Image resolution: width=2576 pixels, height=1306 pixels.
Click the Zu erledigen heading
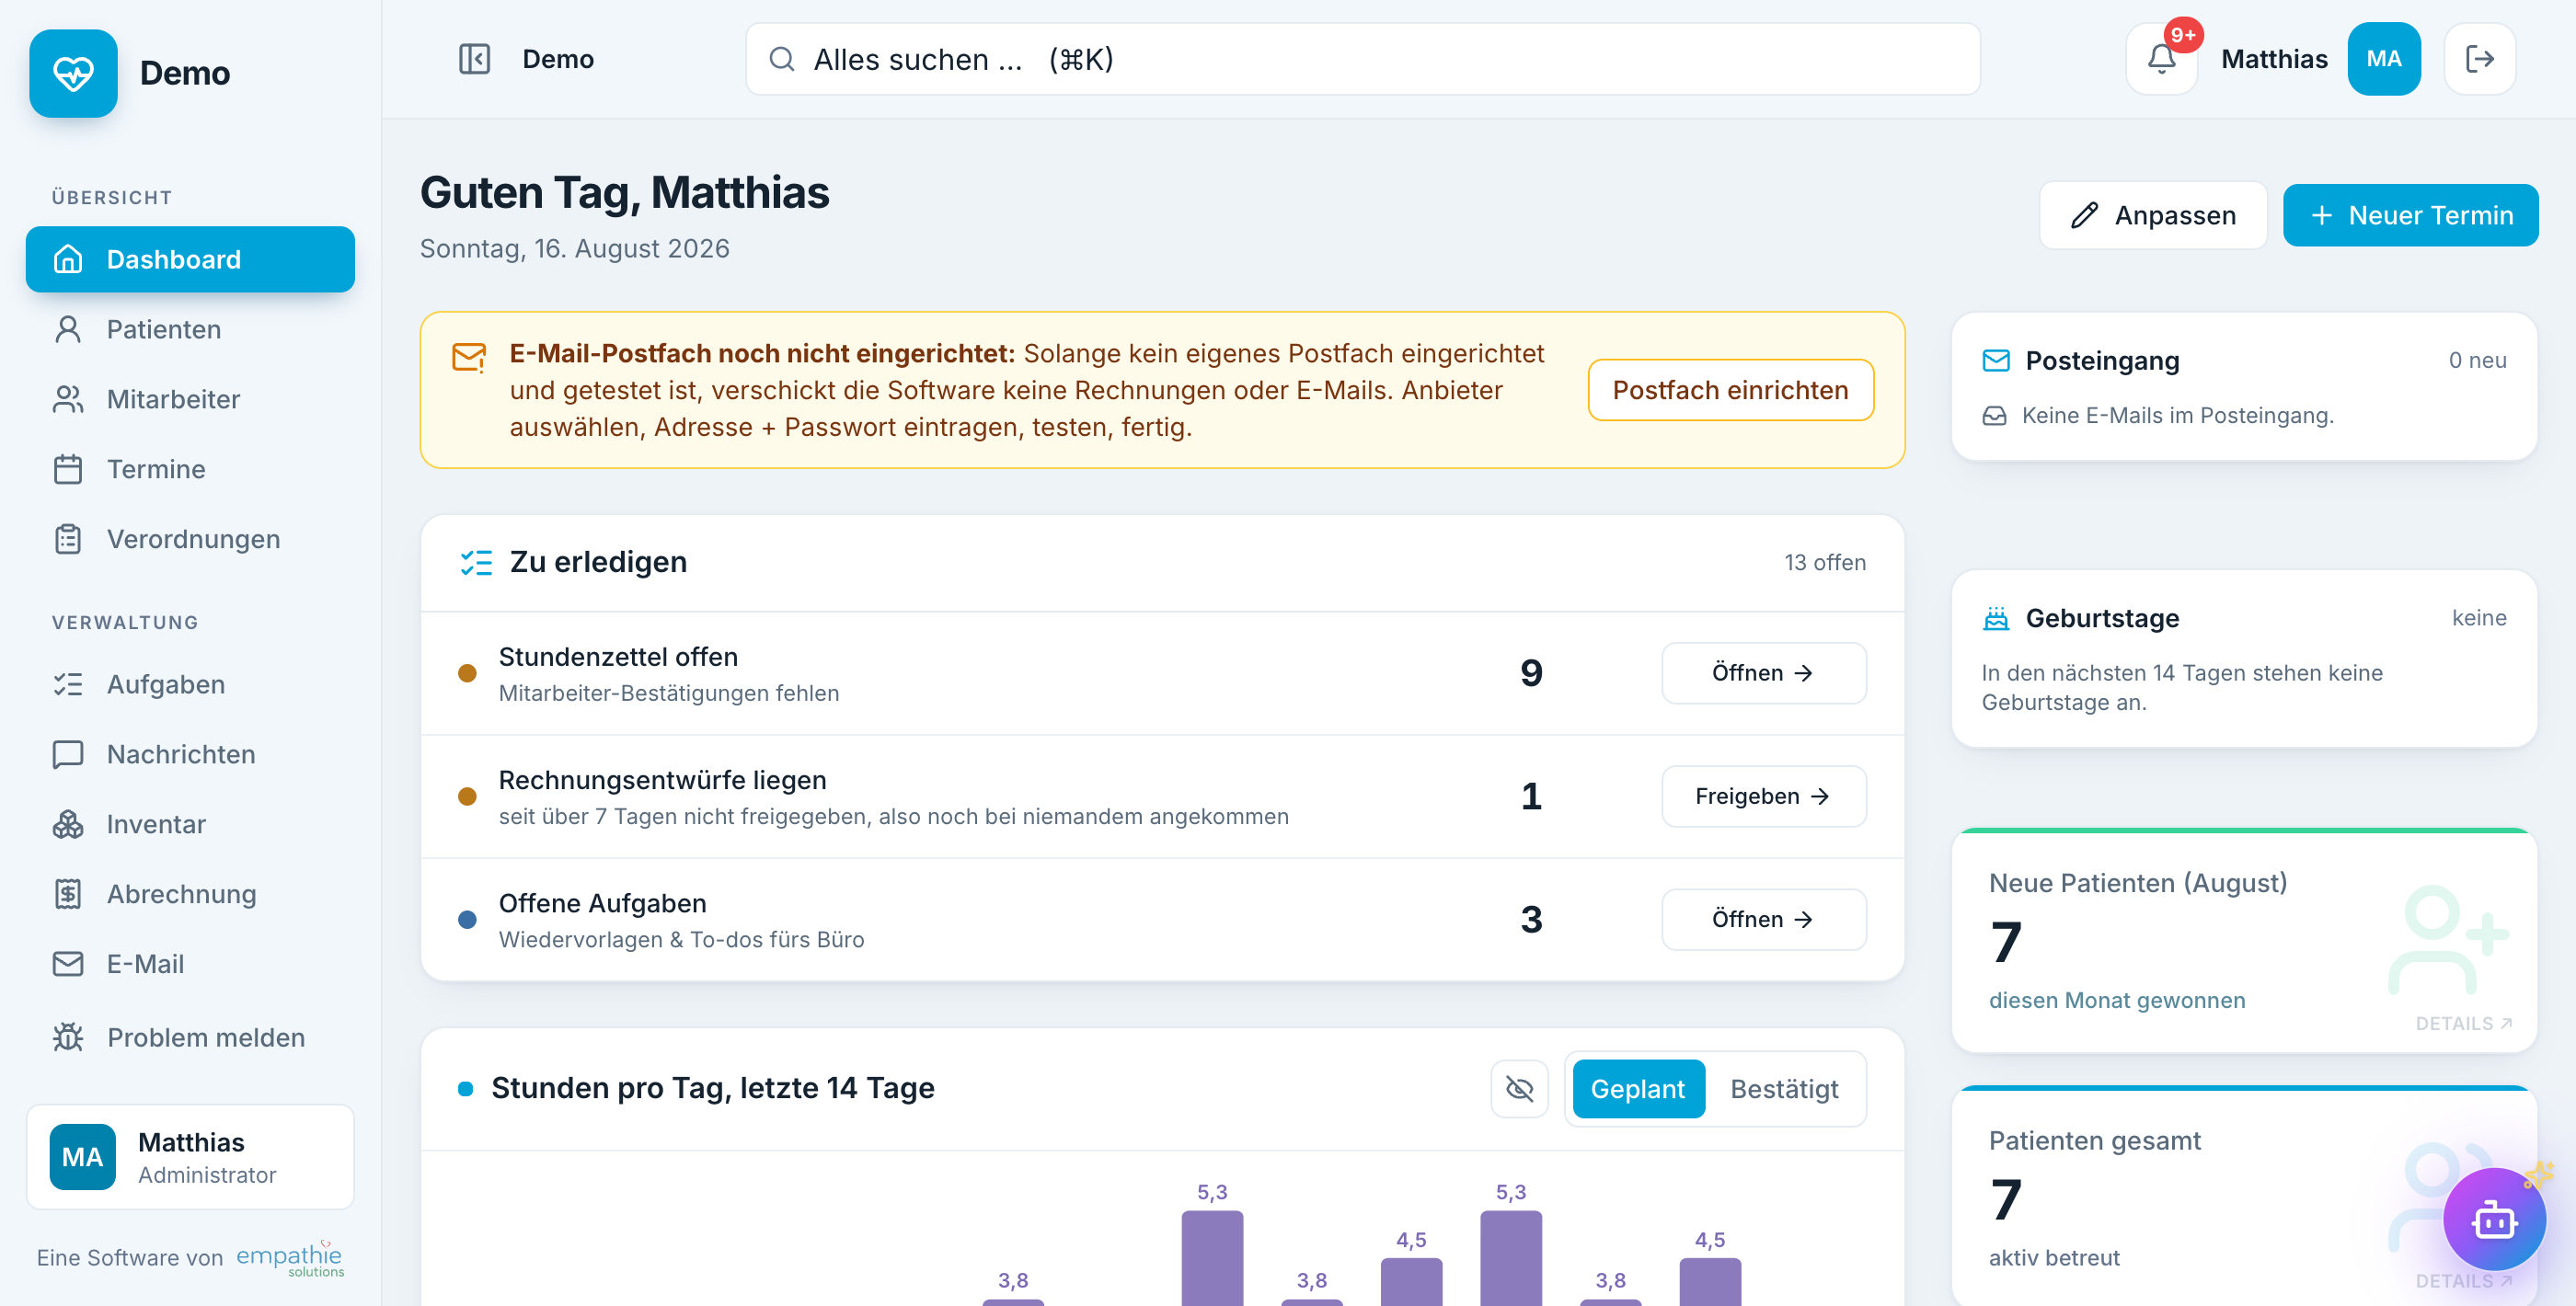pos(598,562)
